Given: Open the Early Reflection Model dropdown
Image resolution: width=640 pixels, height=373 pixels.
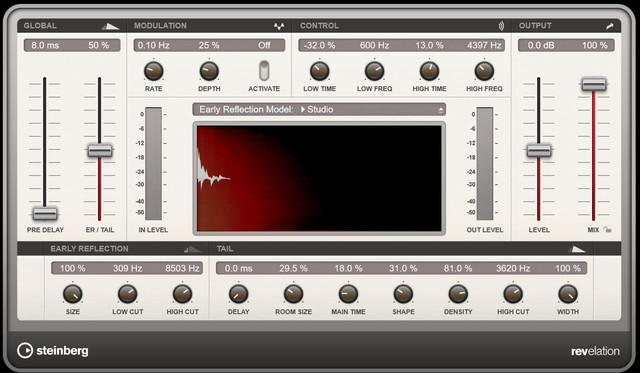Looking at the screenshot, I should click(319, 109).
